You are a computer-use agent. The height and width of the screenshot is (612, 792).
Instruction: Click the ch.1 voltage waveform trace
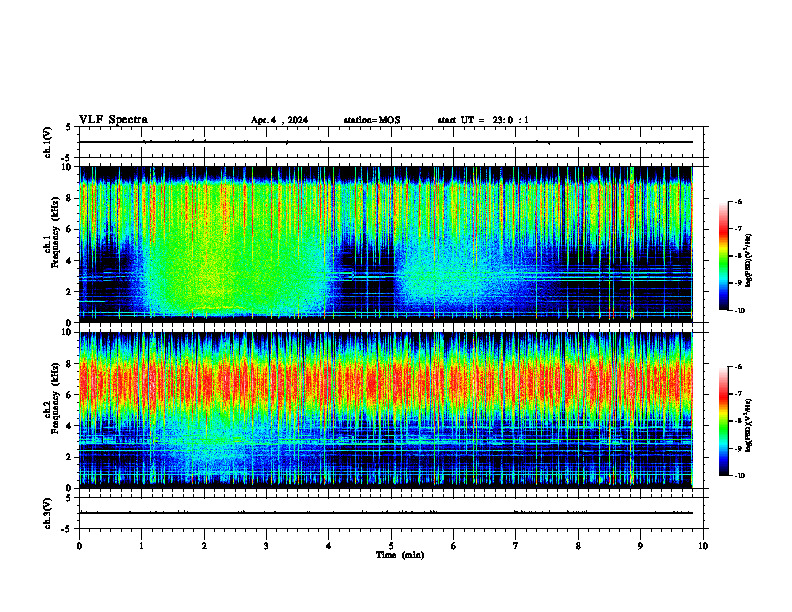click(385, 142)
